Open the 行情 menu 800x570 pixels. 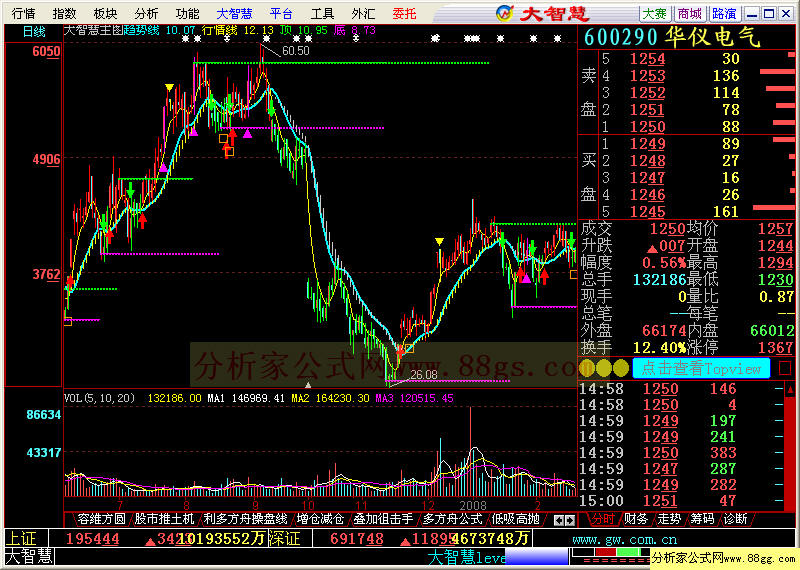[23, 14]
